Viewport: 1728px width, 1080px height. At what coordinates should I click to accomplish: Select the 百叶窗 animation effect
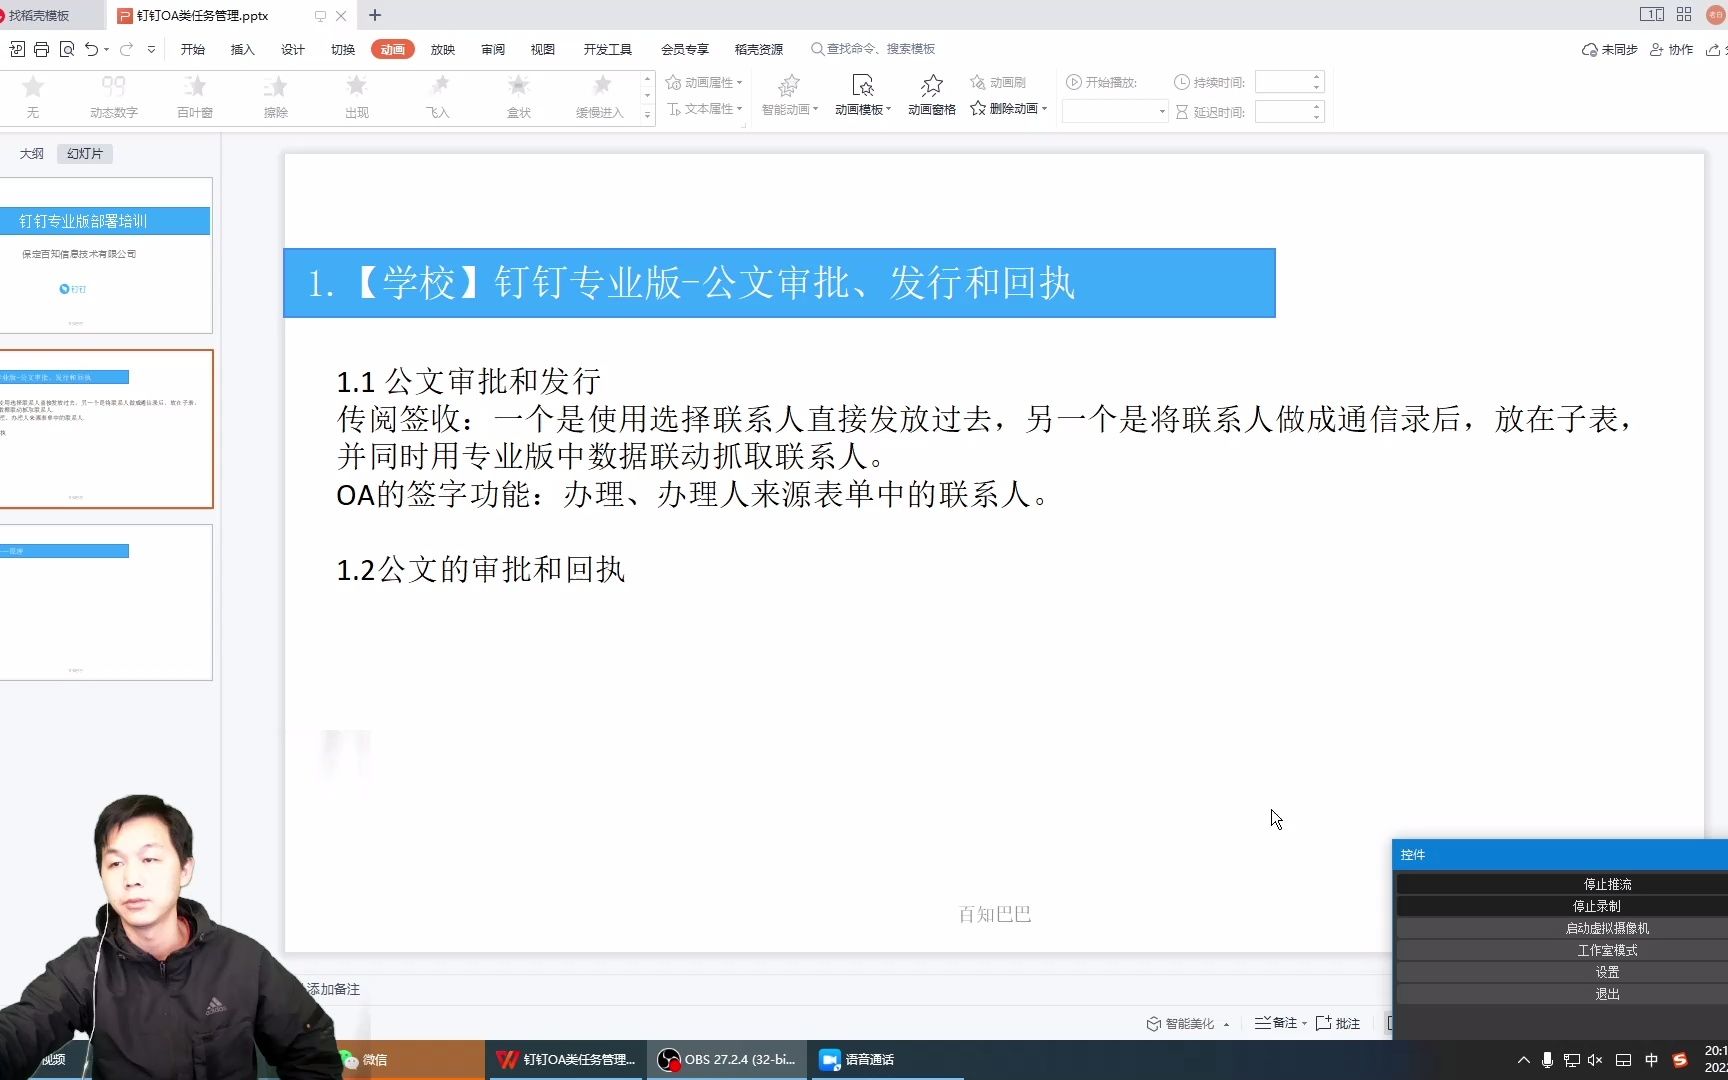pos(195,97)
